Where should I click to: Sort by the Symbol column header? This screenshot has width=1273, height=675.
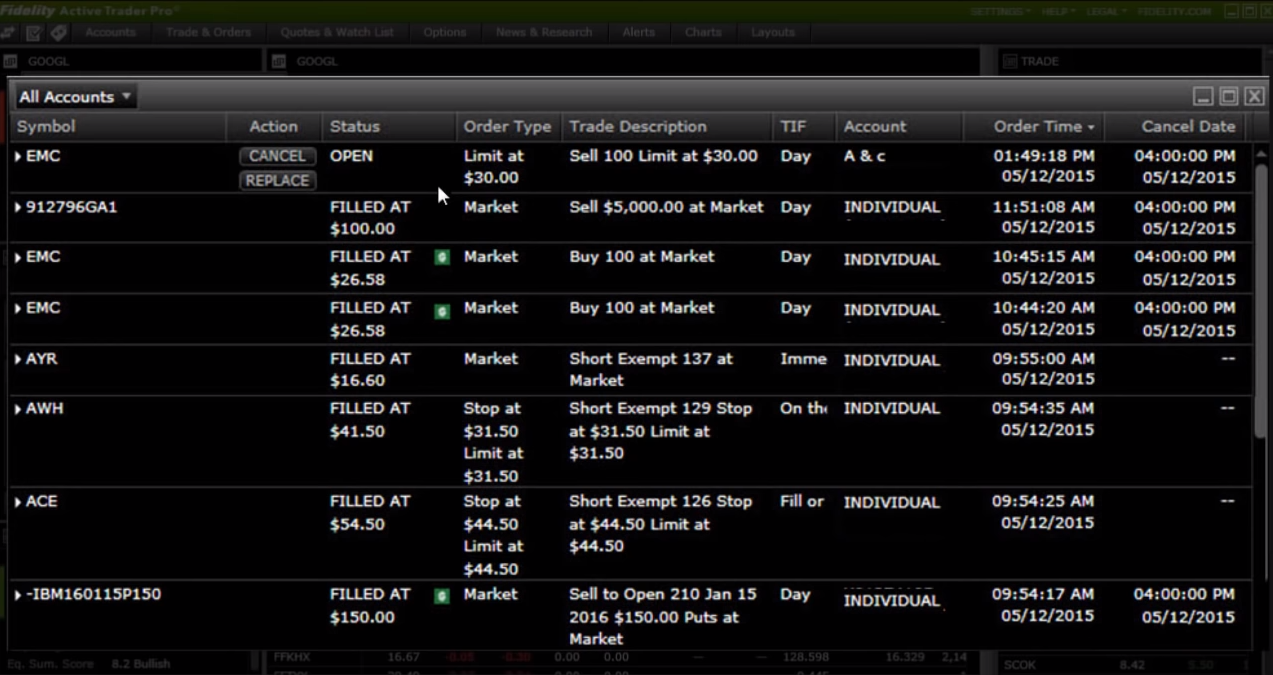[117, 127]
